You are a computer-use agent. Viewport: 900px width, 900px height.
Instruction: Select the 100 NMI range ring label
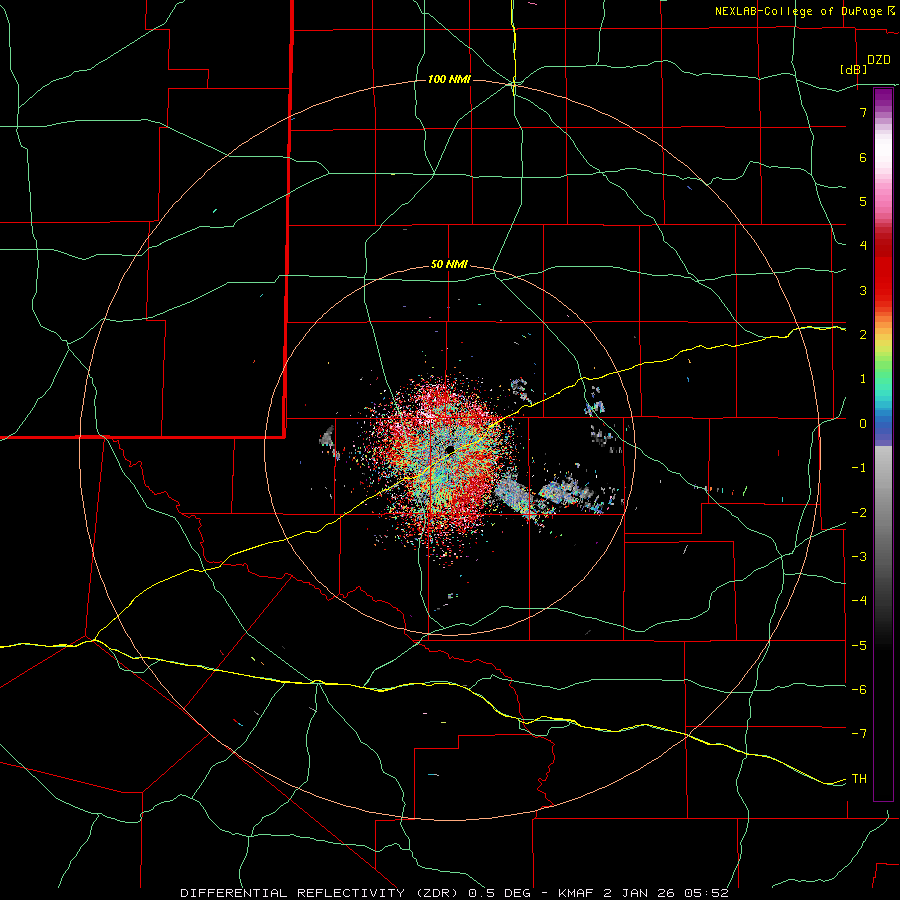[x=449, y=79]
